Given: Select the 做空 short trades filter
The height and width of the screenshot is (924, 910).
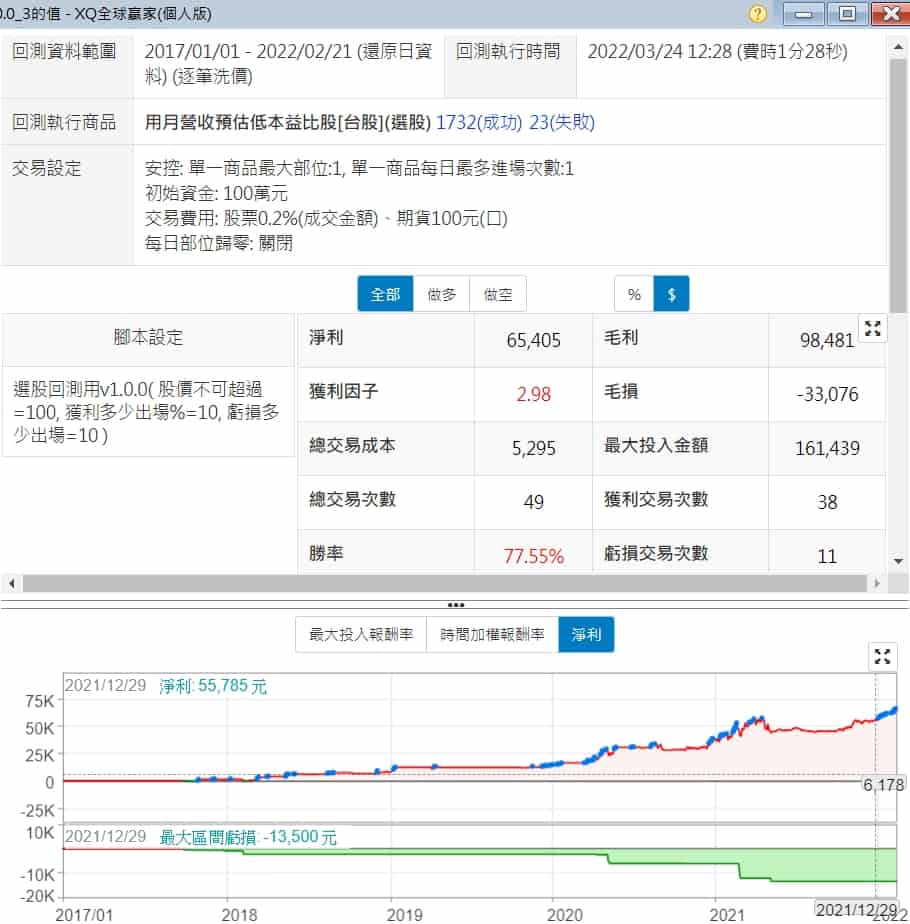Looking at the screenshot, I should (x=497, y=295).
